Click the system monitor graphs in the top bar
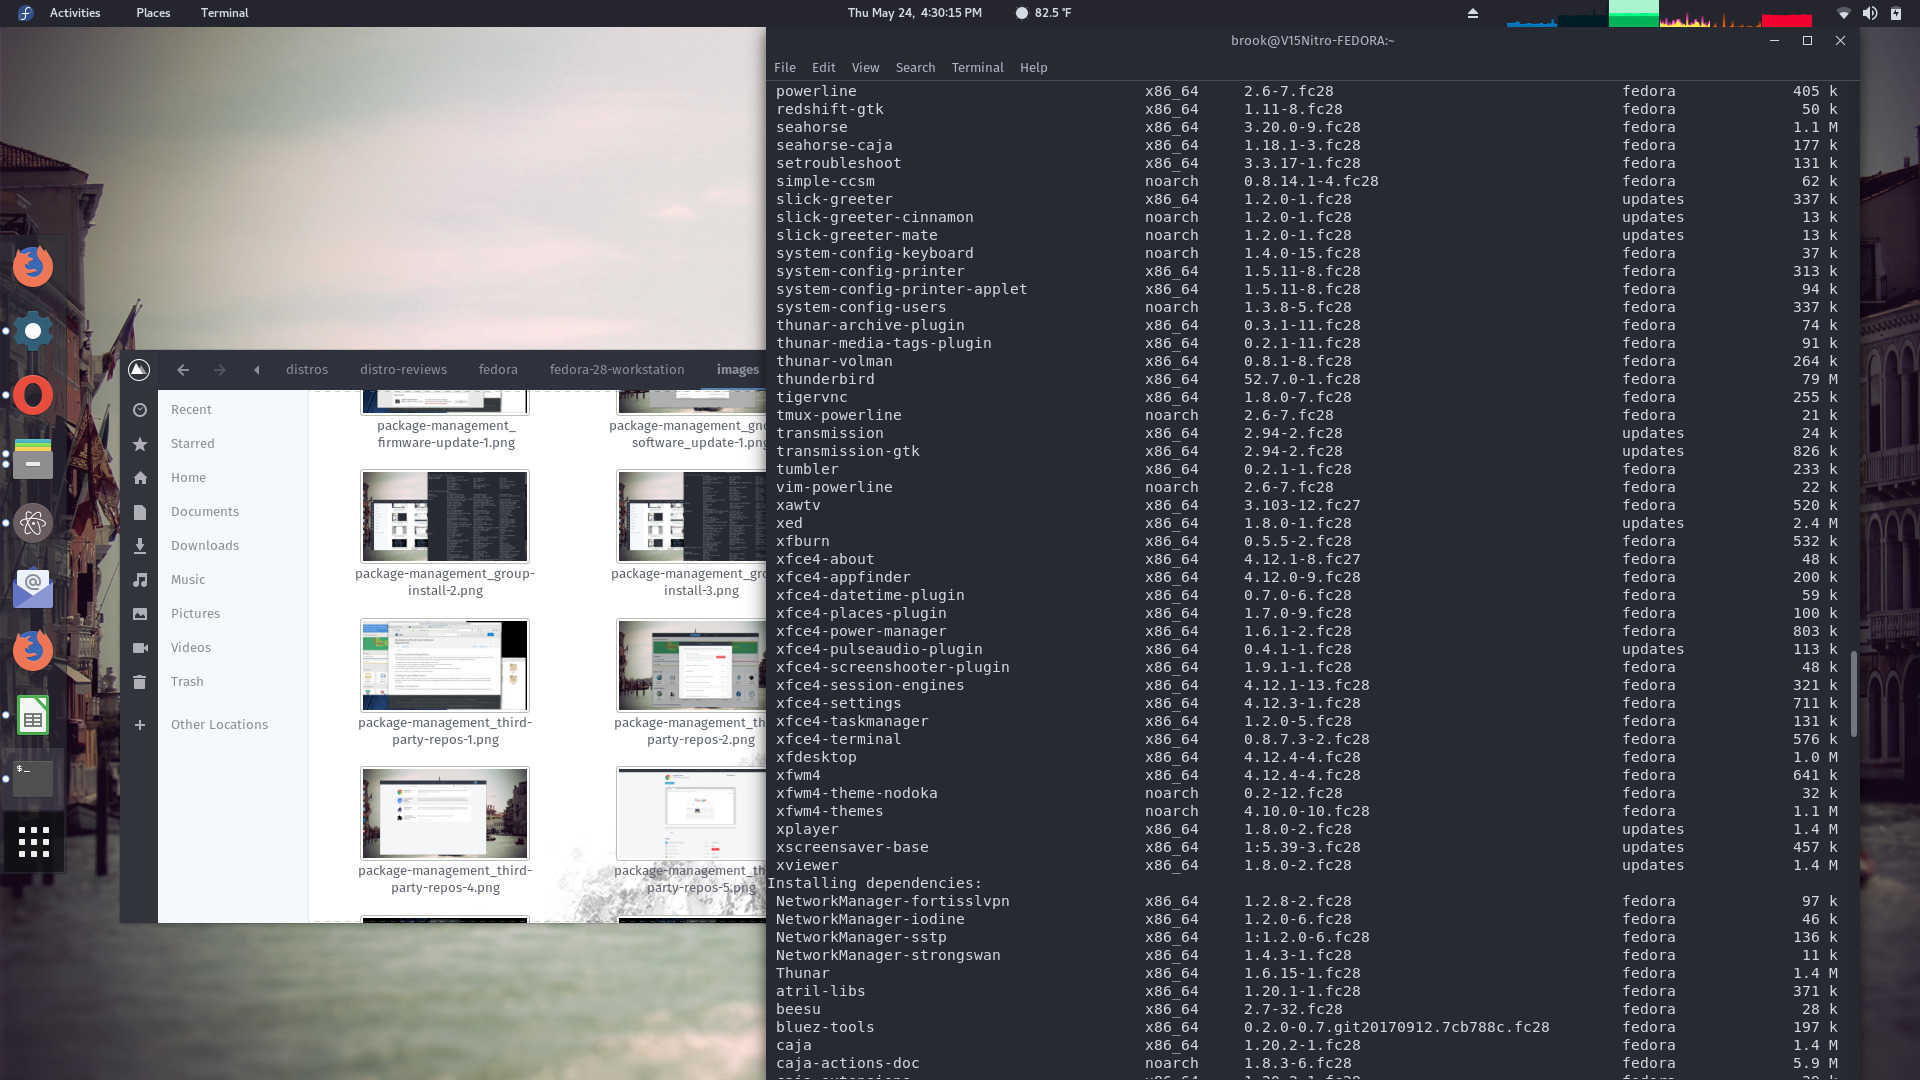1920x1080 pixels. pos(1659,13)
